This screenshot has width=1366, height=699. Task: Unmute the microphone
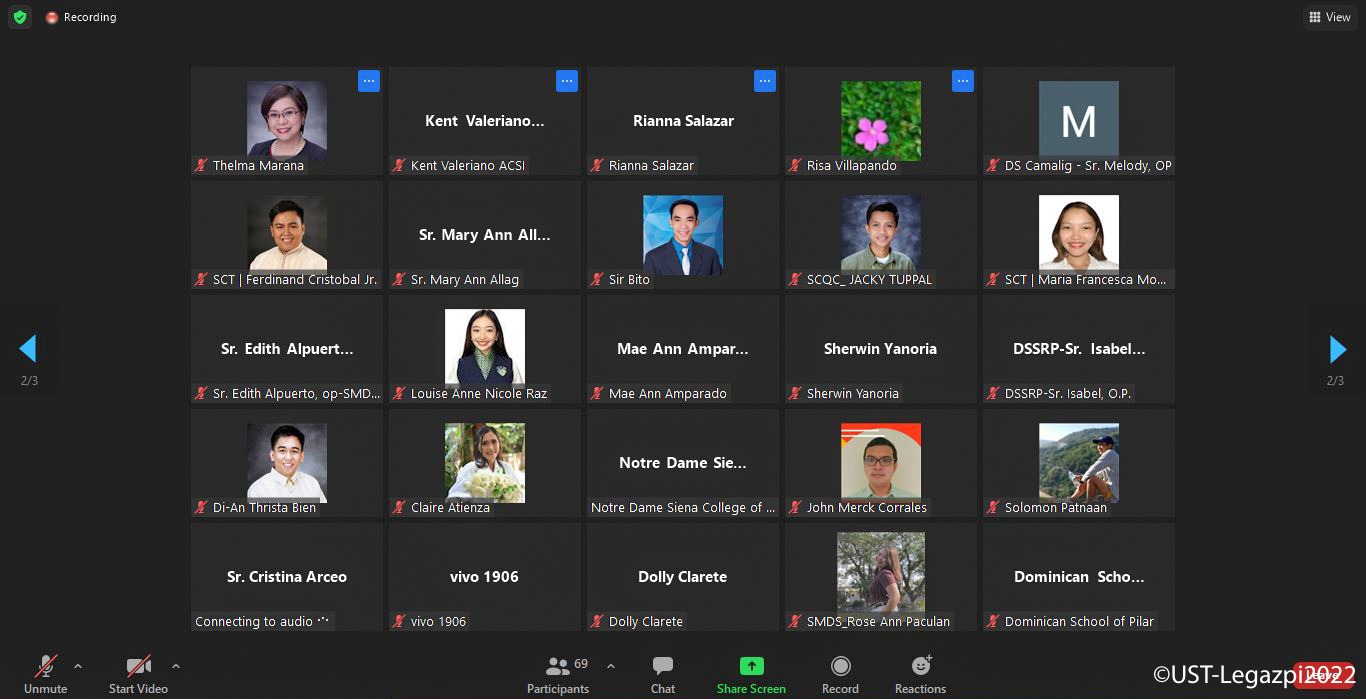[x=45, y=673]
